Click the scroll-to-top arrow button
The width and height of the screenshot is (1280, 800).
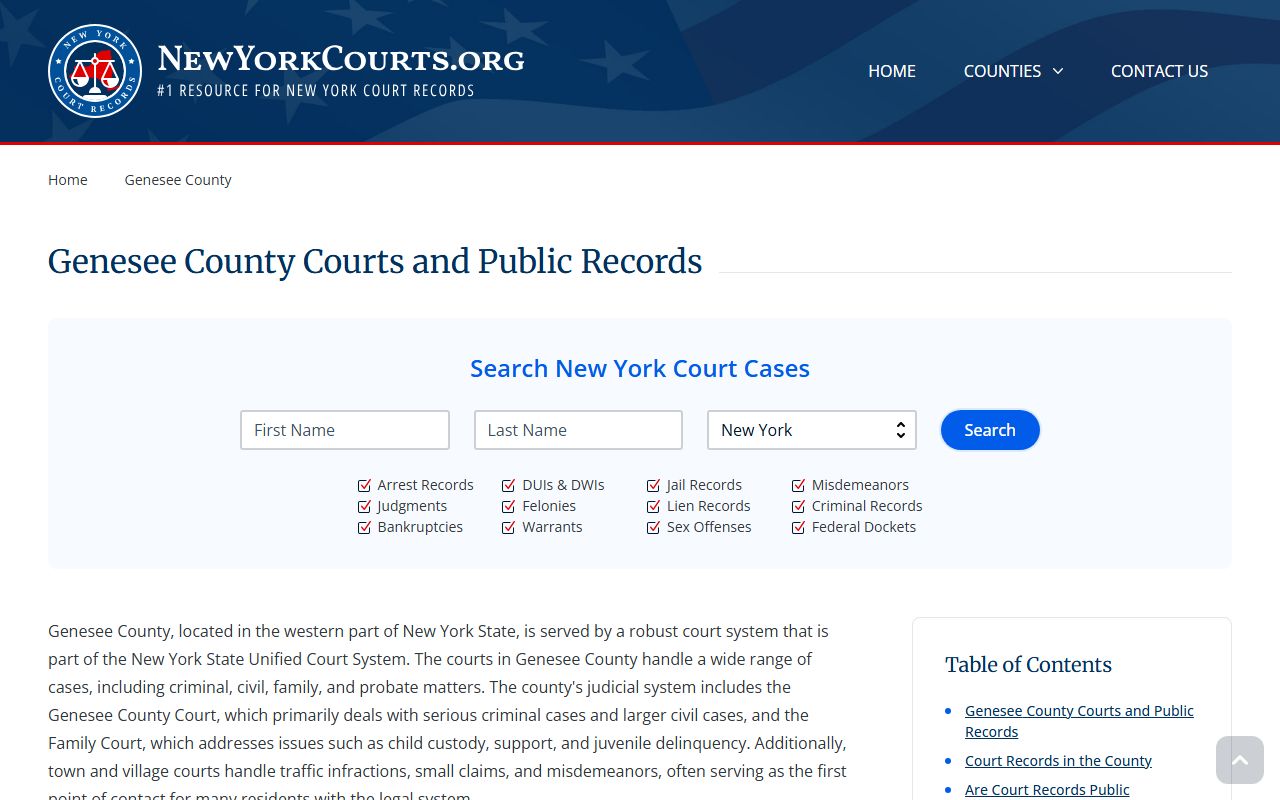[1240, 760]
